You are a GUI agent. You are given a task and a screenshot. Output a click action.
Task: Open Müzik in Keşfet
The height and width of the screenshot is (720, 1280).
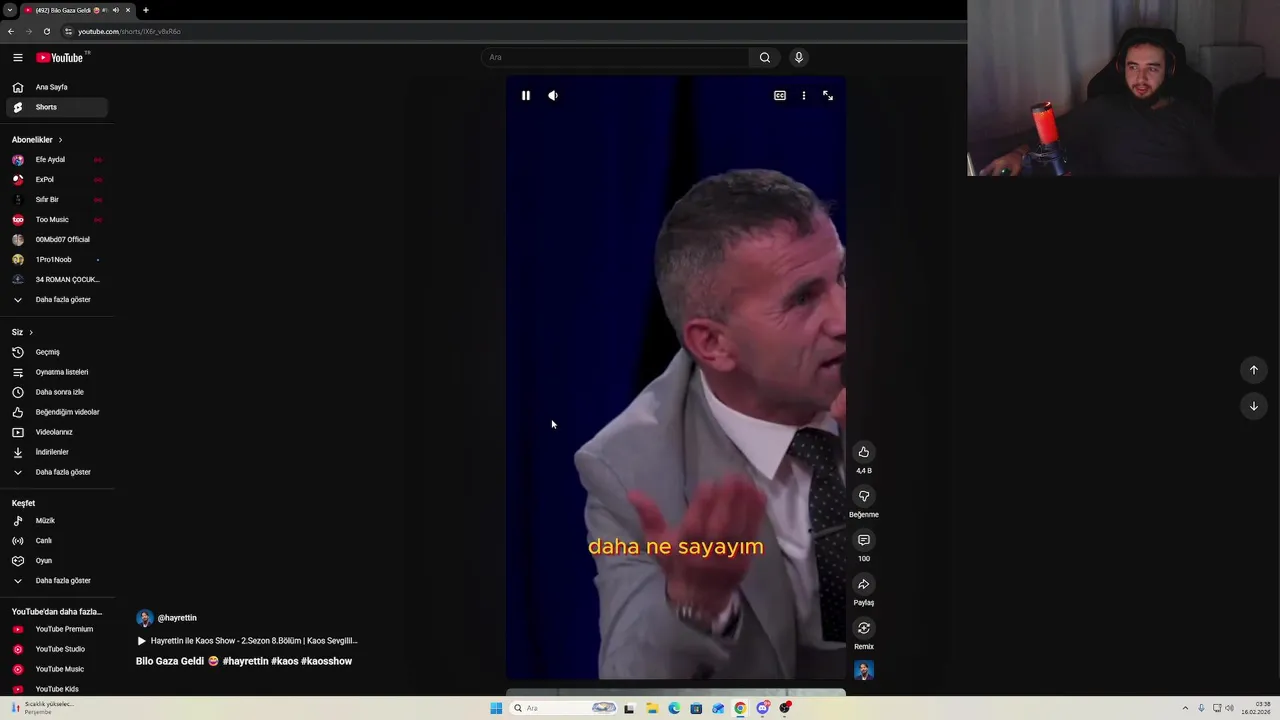click(56, 521)
